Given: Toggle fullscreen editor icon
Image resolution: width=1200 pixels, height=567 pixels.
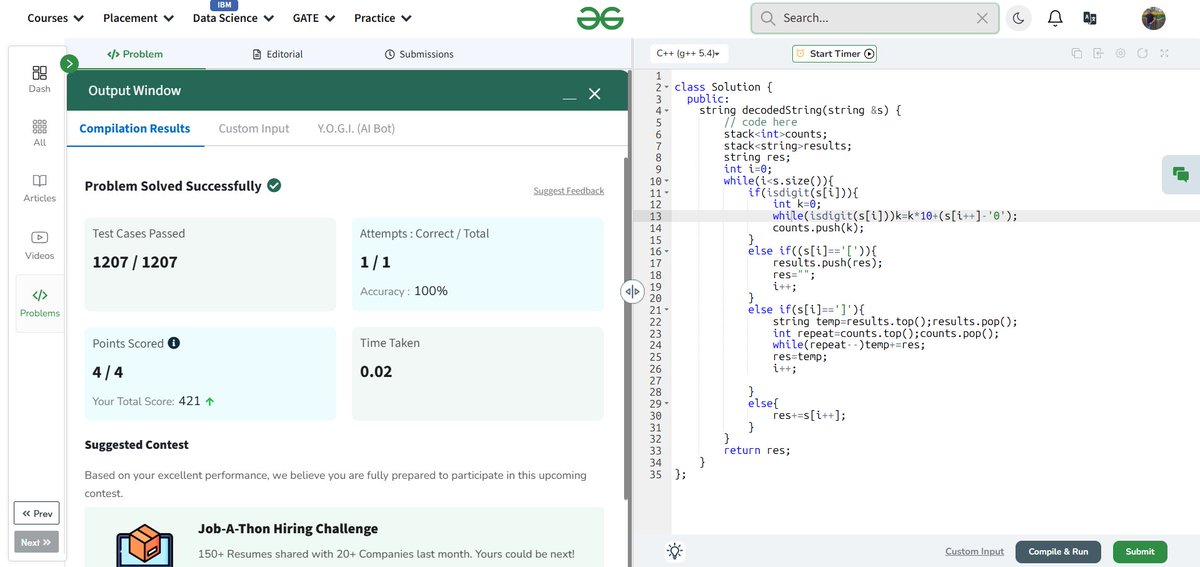Looking at the screenshot, I should pyautogui.click(x=1164, y=54).
